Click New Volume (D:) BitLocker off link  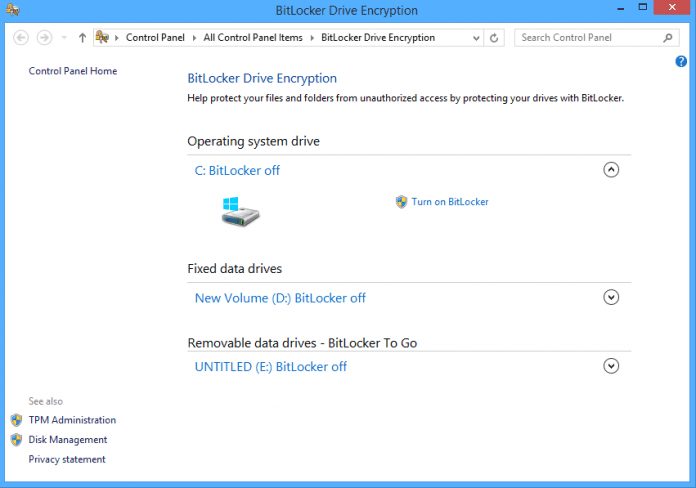[x=280, y=298]
